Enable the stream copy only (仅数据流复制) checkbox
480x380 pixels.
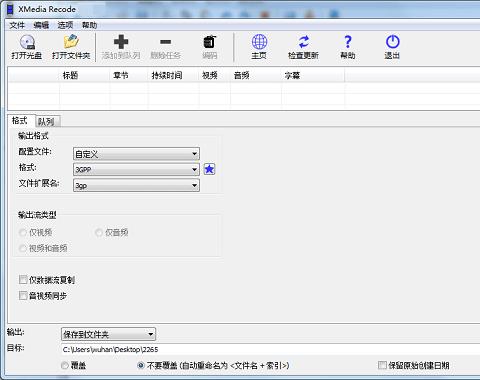pyautogui.click(x=23, y=279)
